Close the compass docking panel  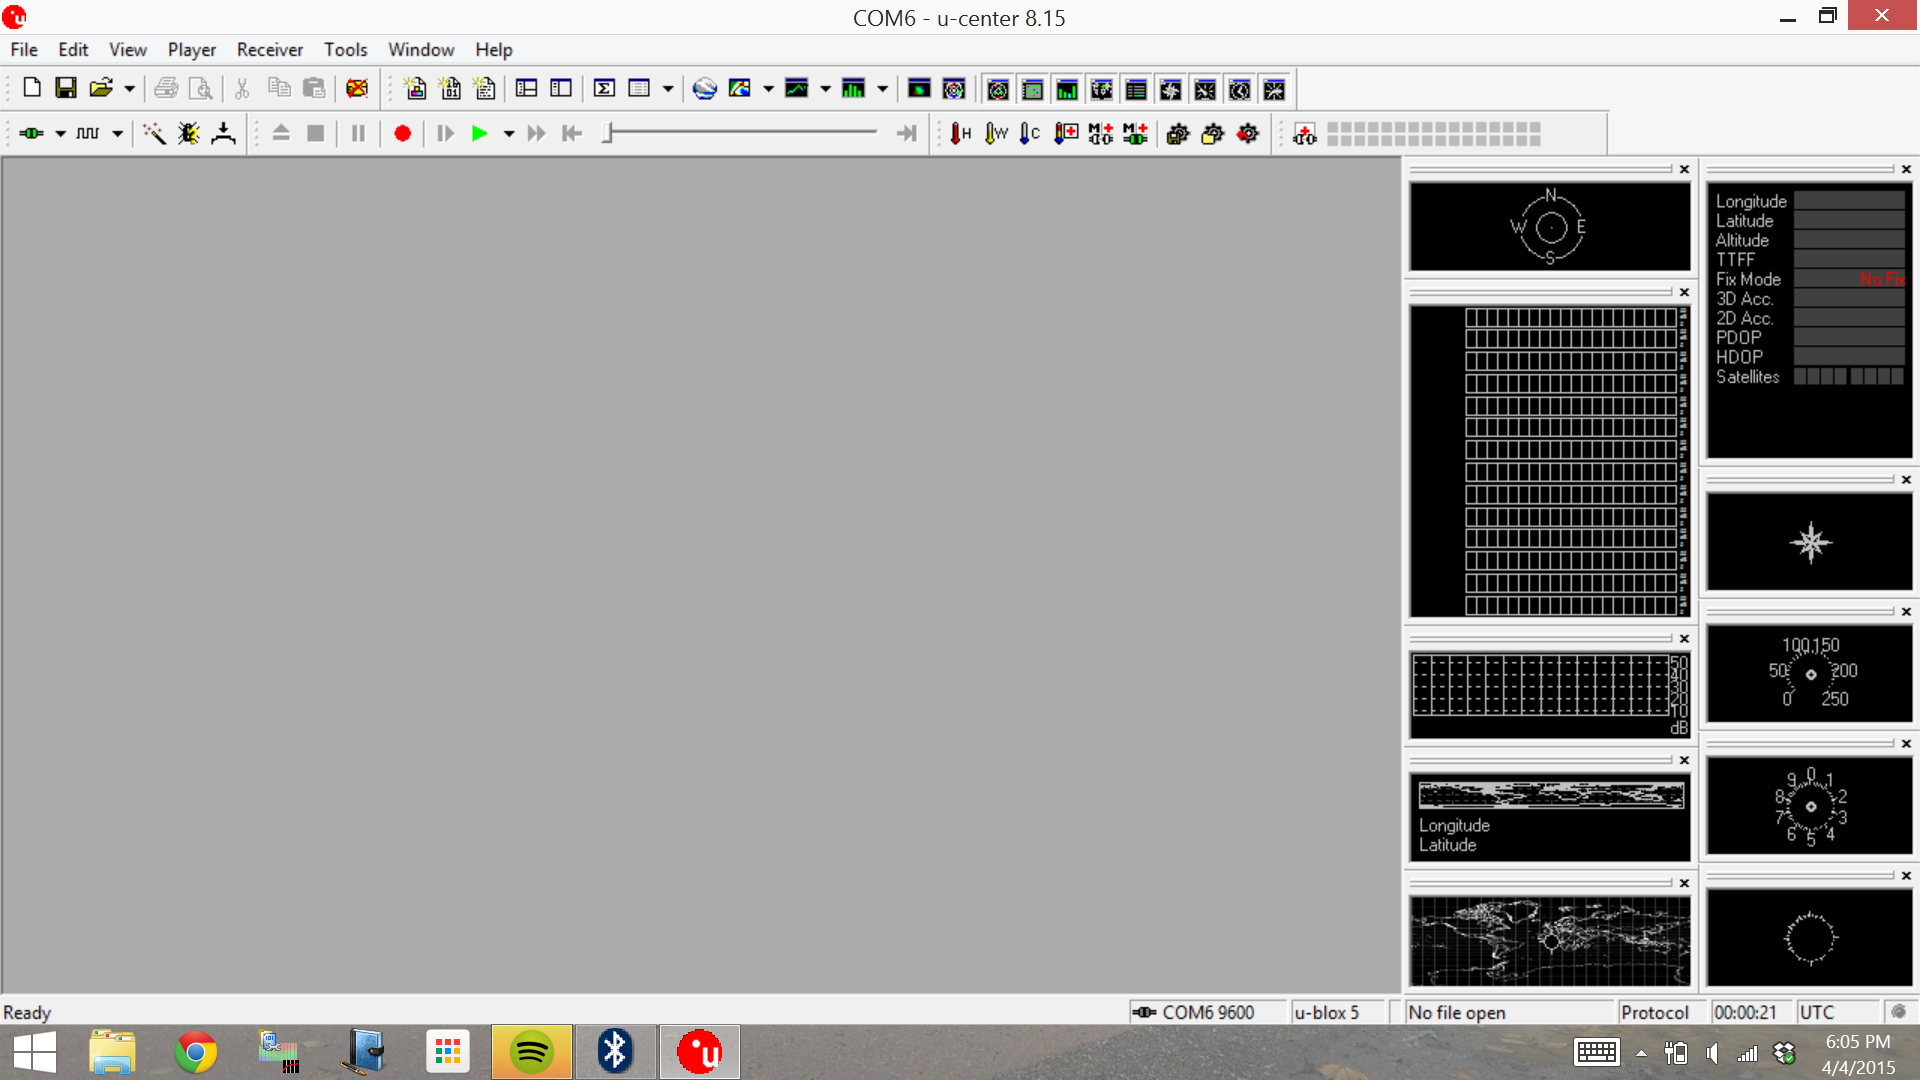pos(1683,169)
